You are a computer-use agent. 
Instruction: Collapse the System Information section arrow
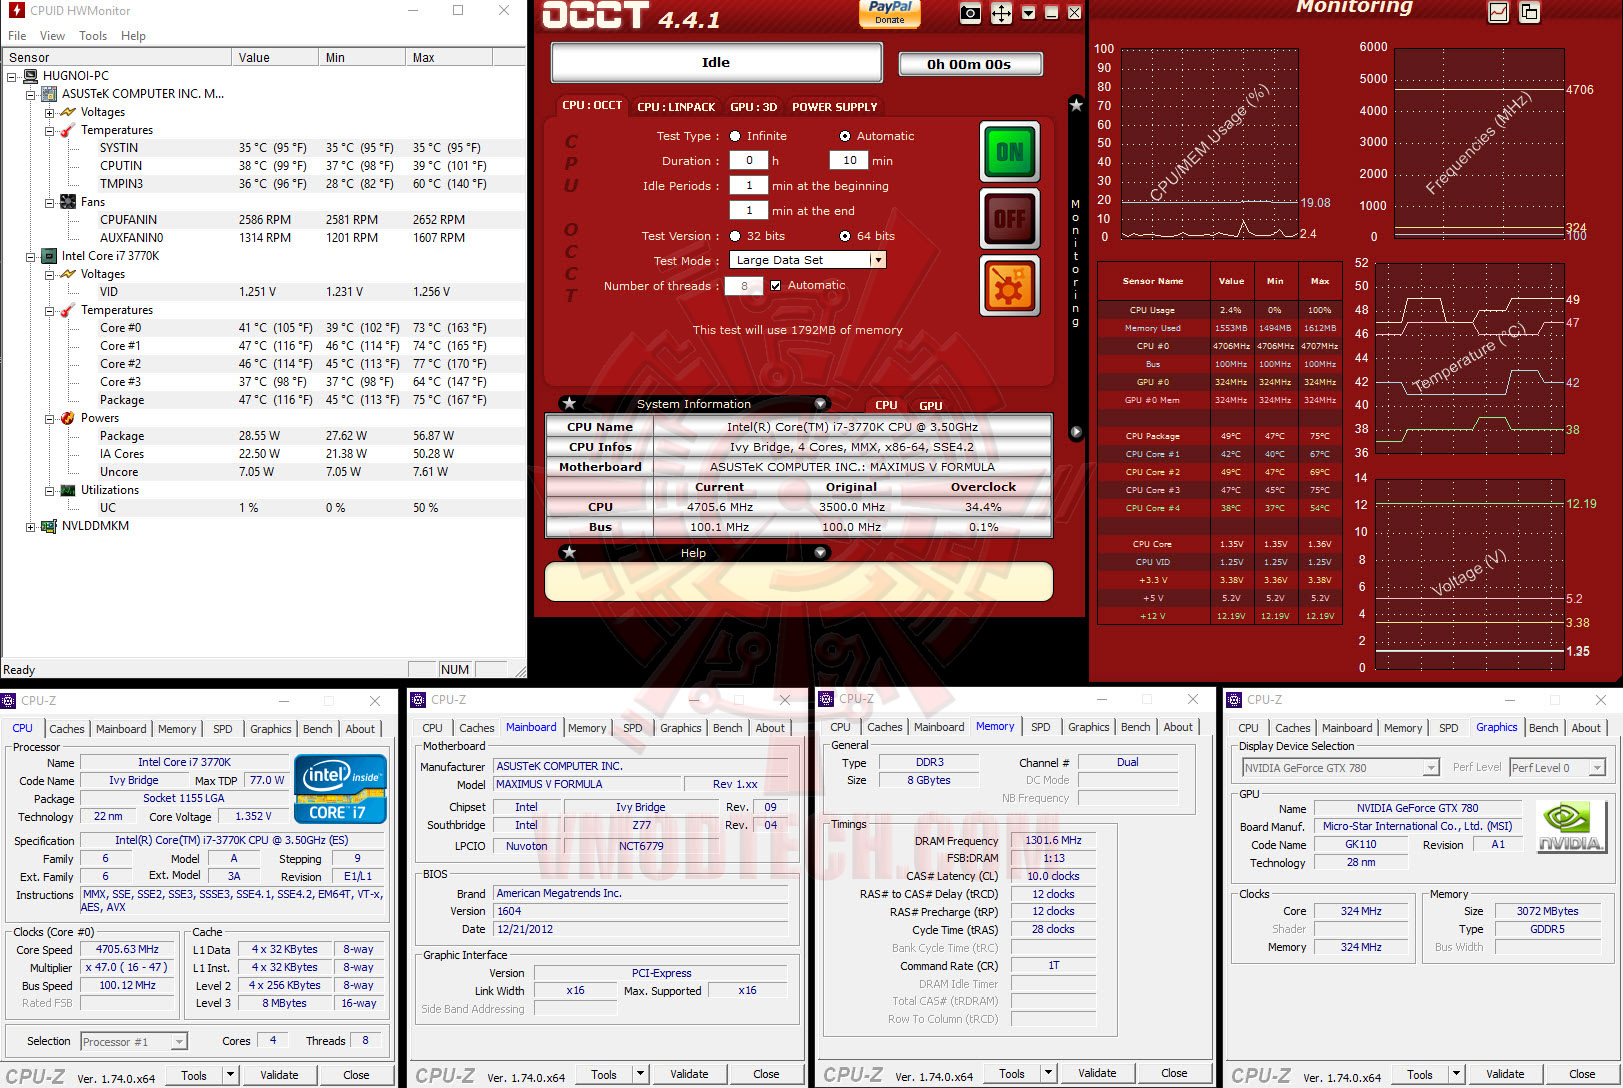(x=820, y=403)
